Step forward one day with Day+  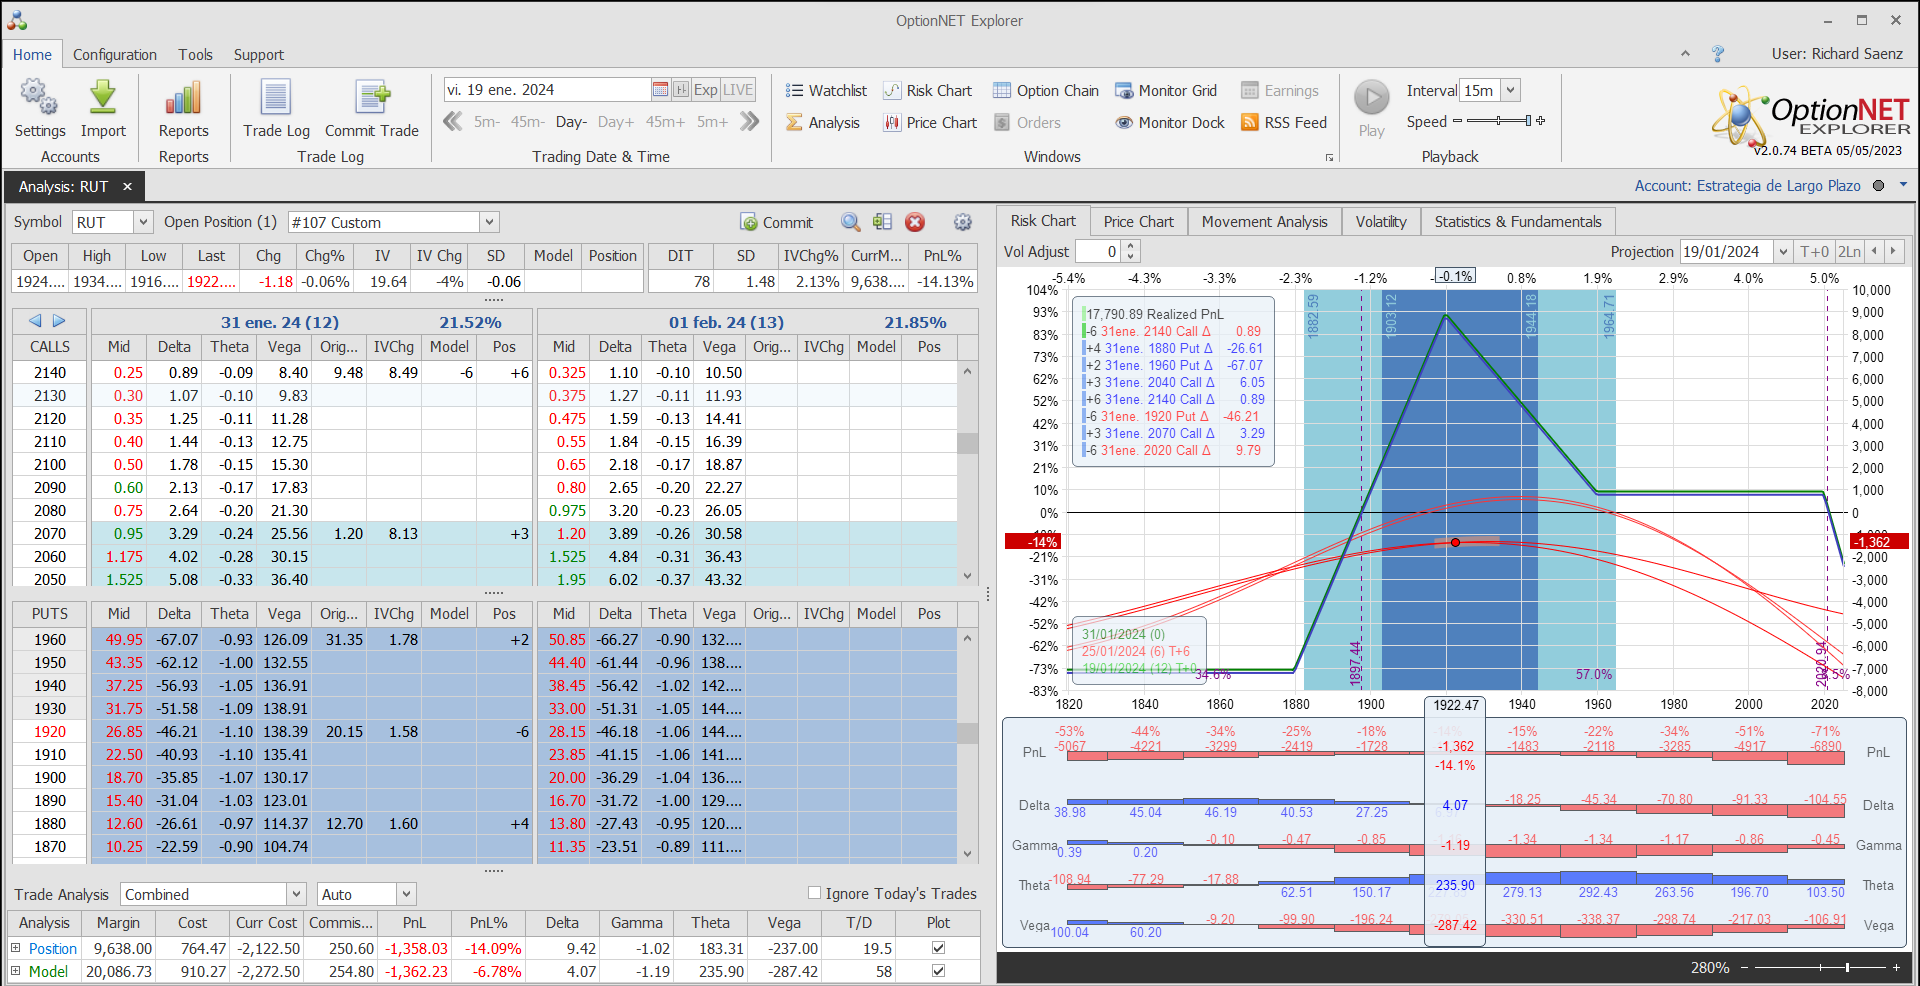616,122
